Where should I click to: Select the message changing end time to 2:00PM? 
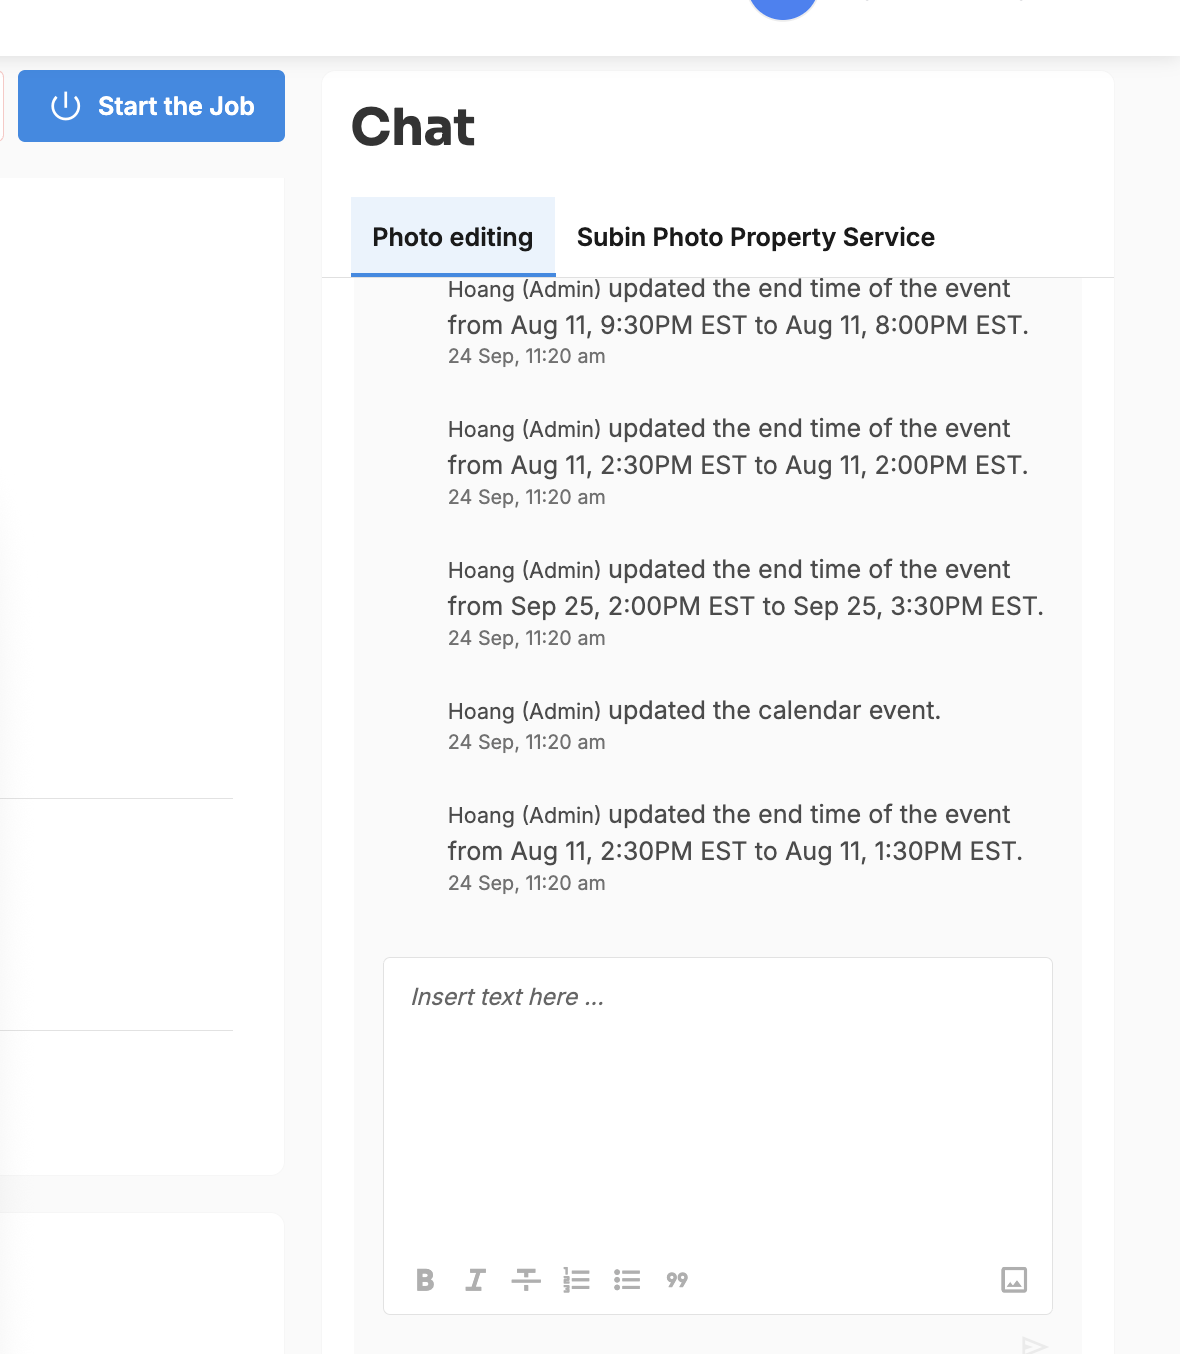[738, 461]
